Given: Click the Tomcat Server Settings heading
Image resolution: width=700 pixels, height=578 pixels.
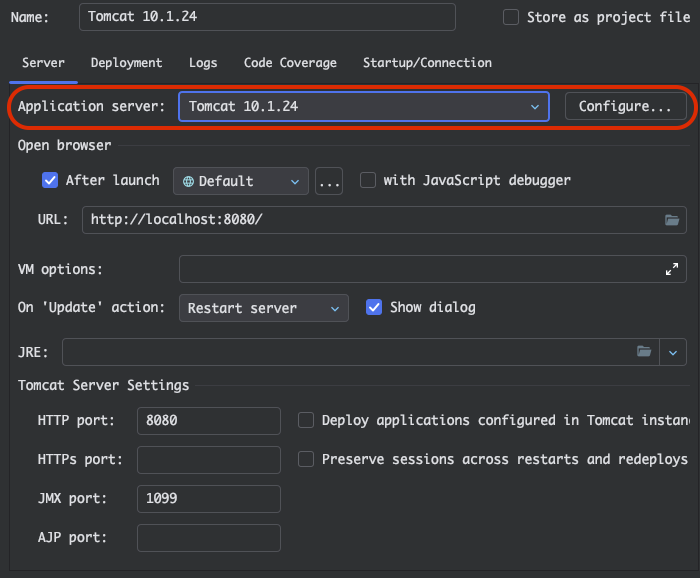Looking at the screenshot, I should coord(104,385).
